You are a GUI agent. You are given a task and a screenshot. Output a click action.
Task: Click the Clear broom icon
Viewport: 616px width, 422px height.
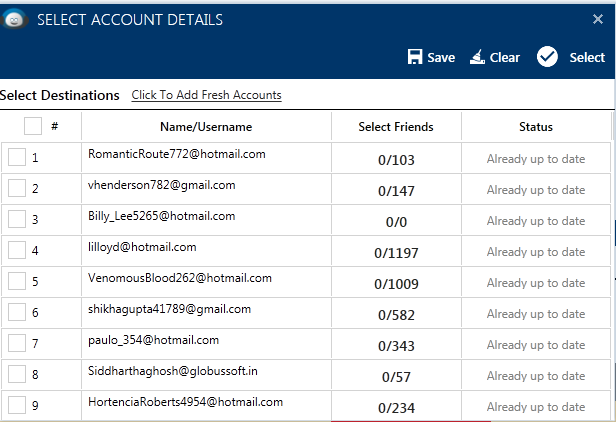coord(477,57)
